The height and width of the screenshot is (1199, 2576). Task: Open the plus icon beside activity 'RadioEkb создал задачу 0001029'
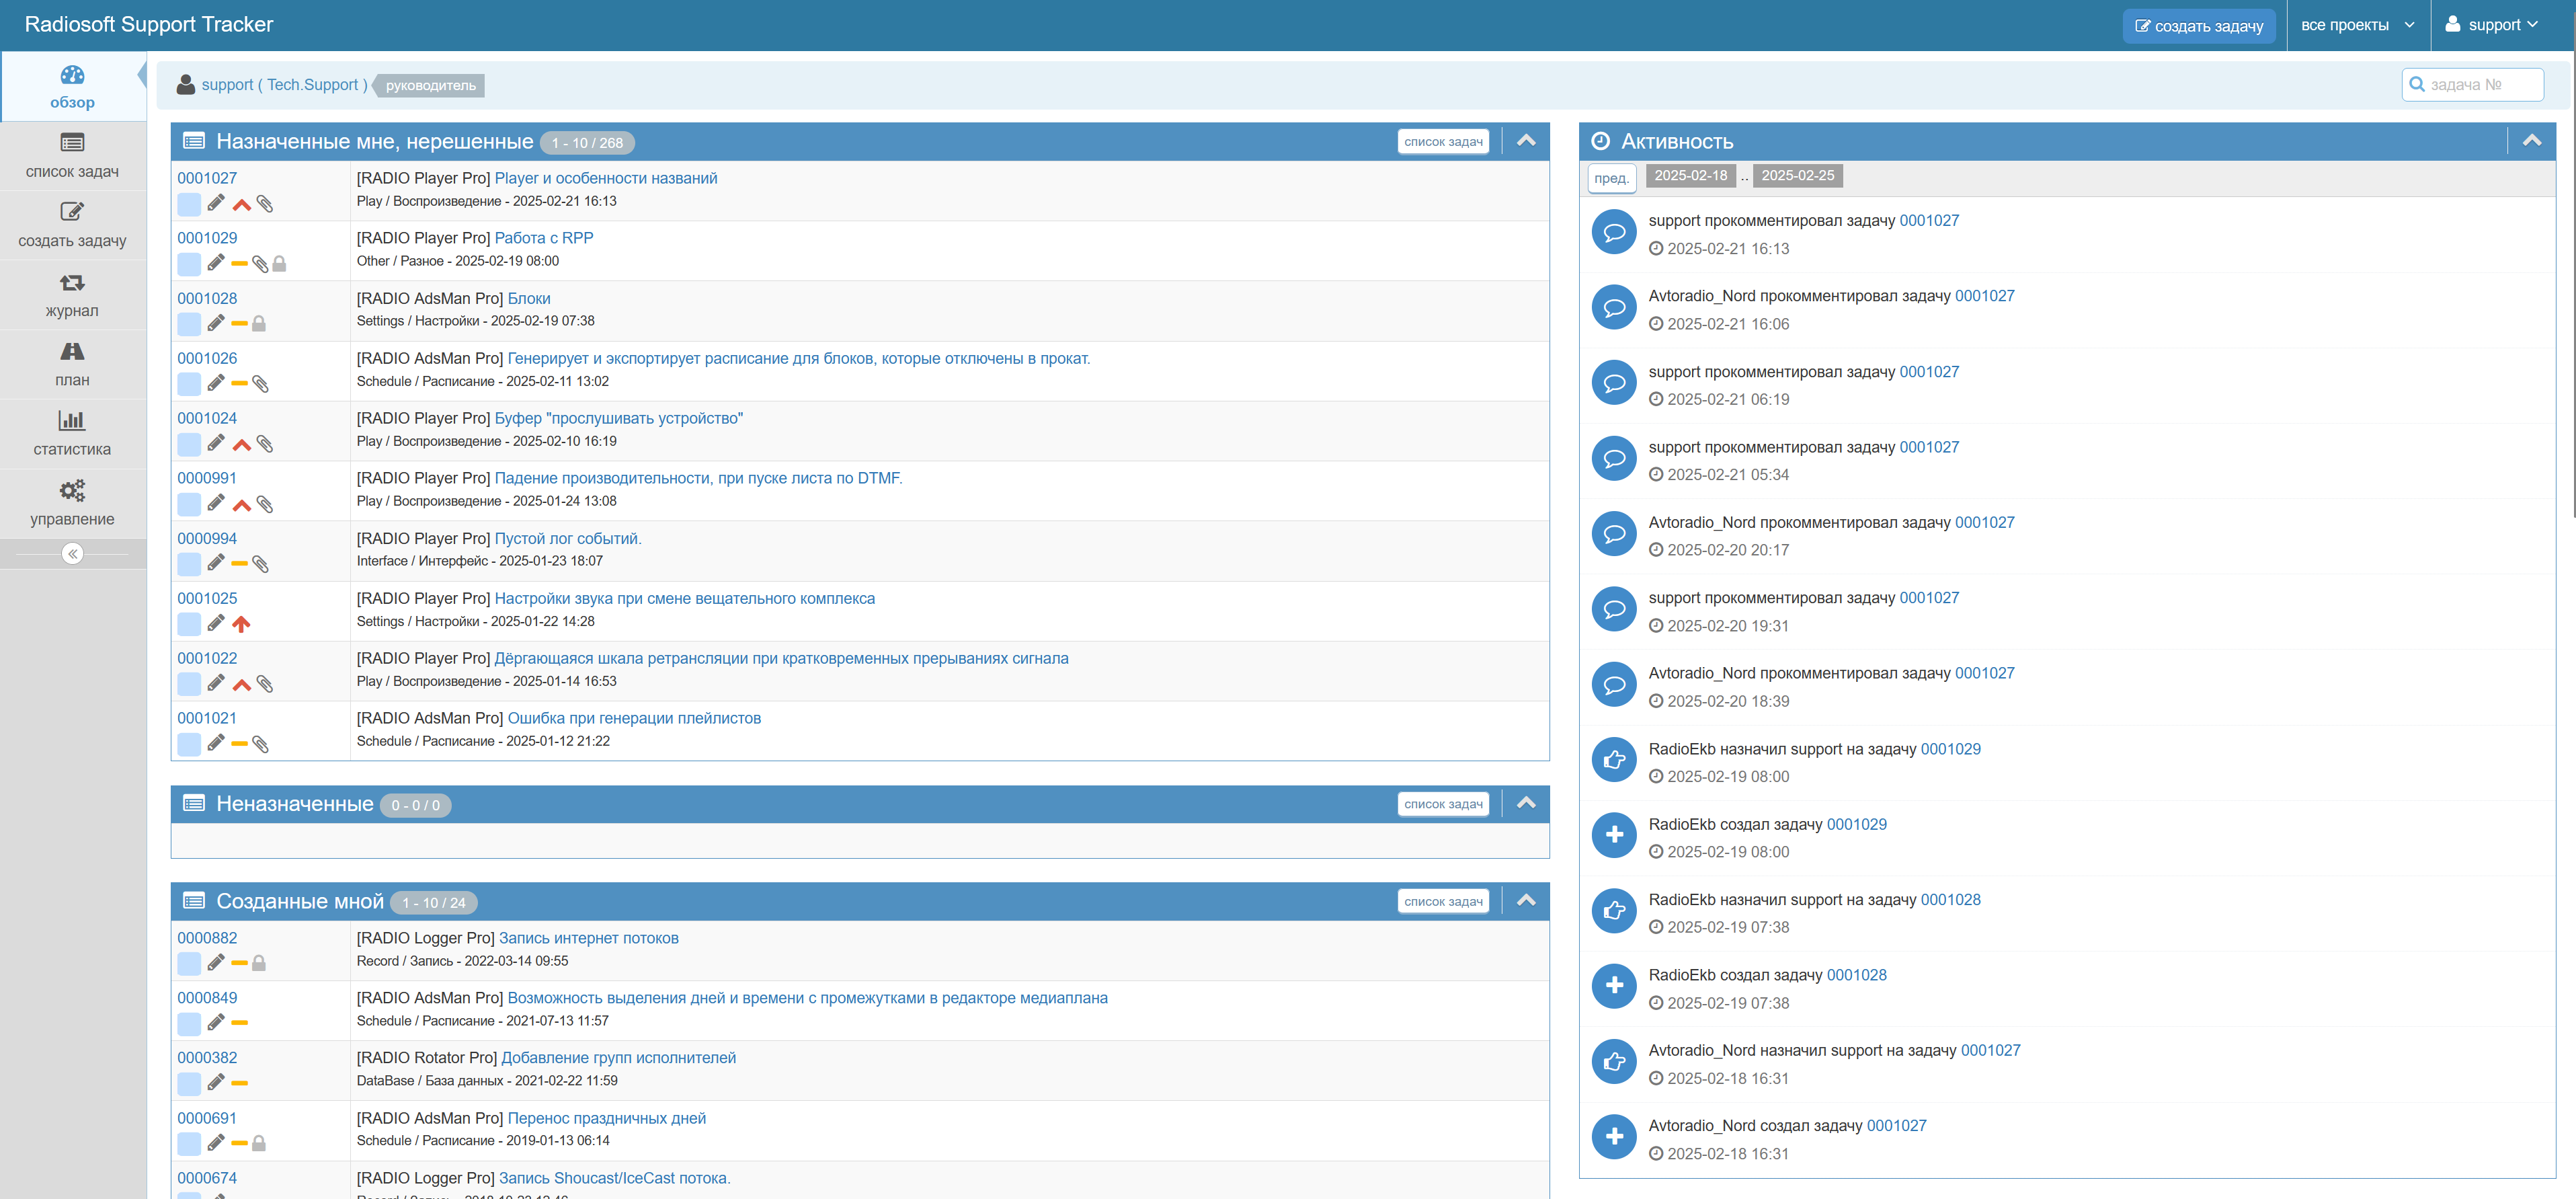(1613, 836)
